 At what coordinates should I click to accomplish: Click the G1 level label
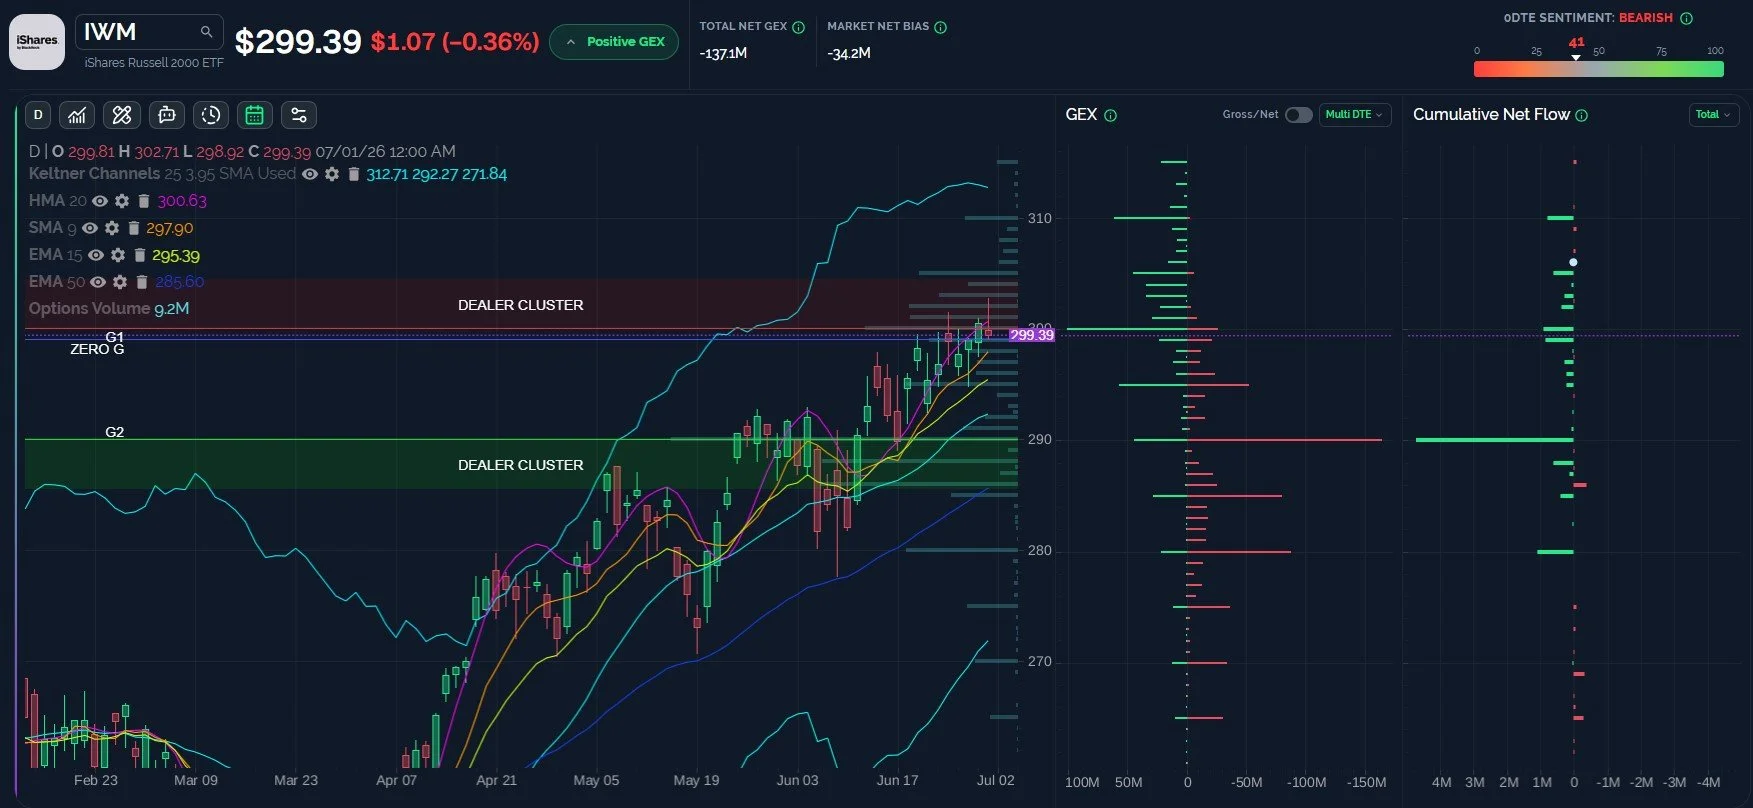(x=114, y=337)
